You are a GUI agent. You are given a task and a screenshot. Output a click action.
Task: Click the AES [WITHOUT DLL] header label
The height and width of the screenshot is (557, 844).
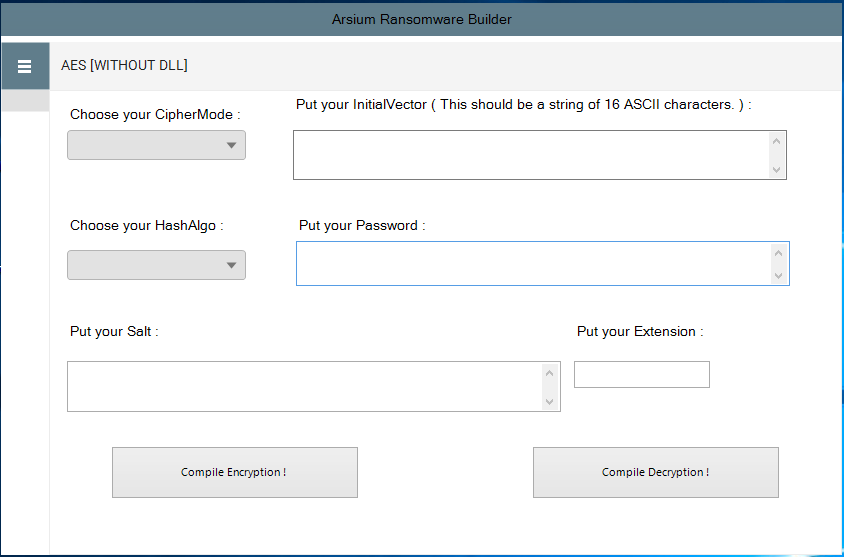coord(124,66)
